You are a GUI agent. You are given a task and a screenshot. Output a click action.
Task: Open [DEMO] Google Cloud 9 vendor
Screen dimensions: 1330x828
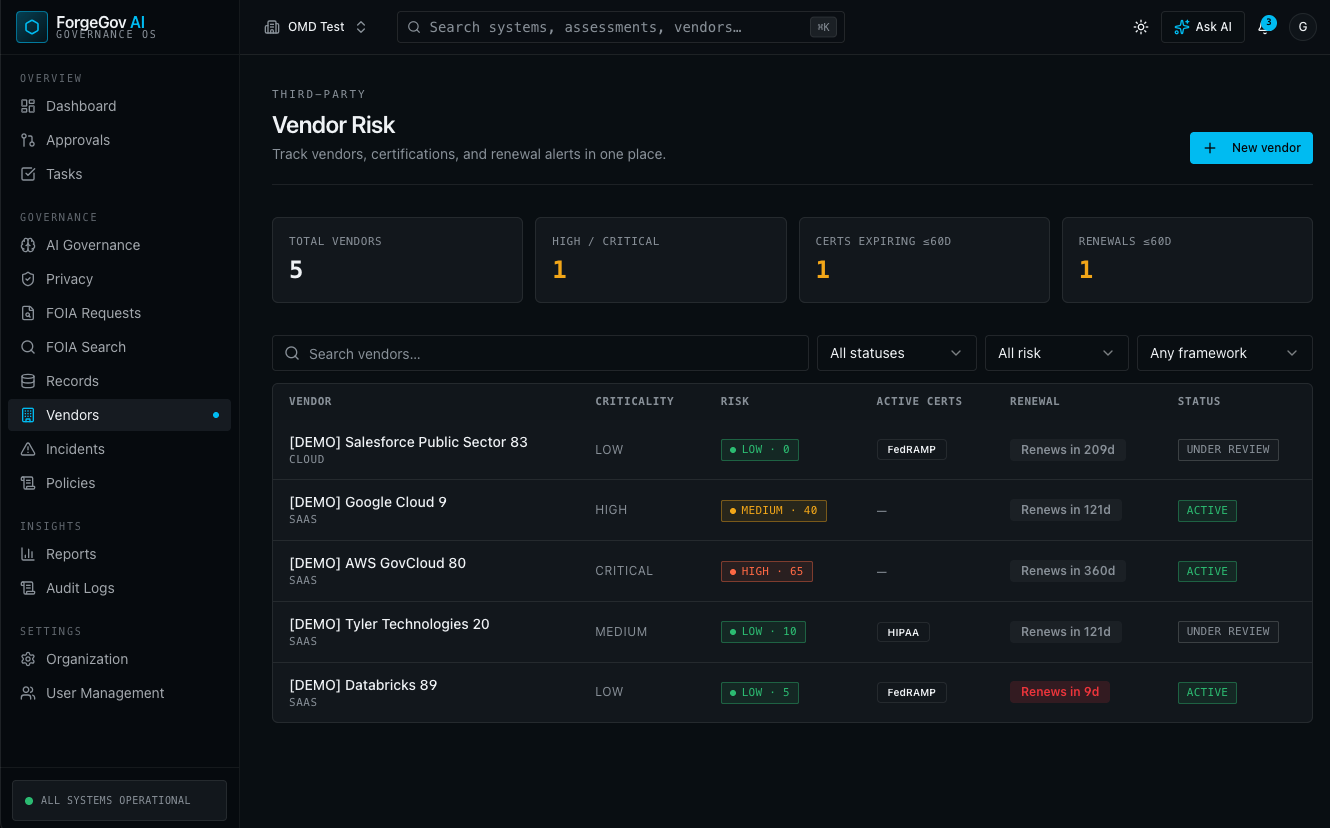[368, 502]
